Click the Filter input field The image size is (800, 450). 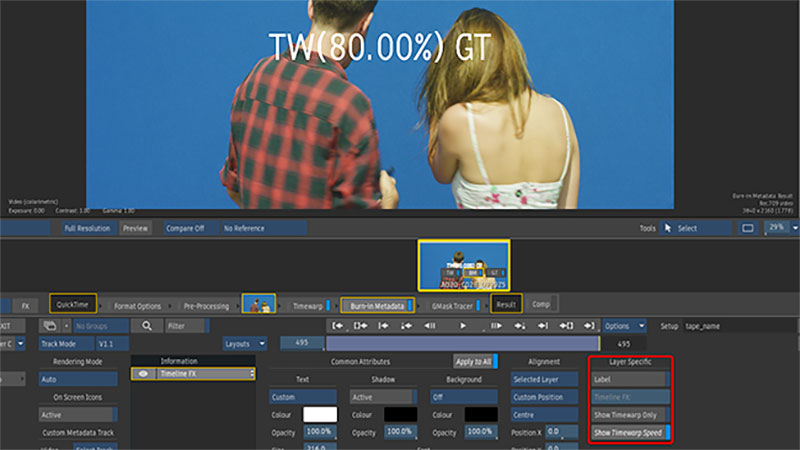[x=187, y=326]
